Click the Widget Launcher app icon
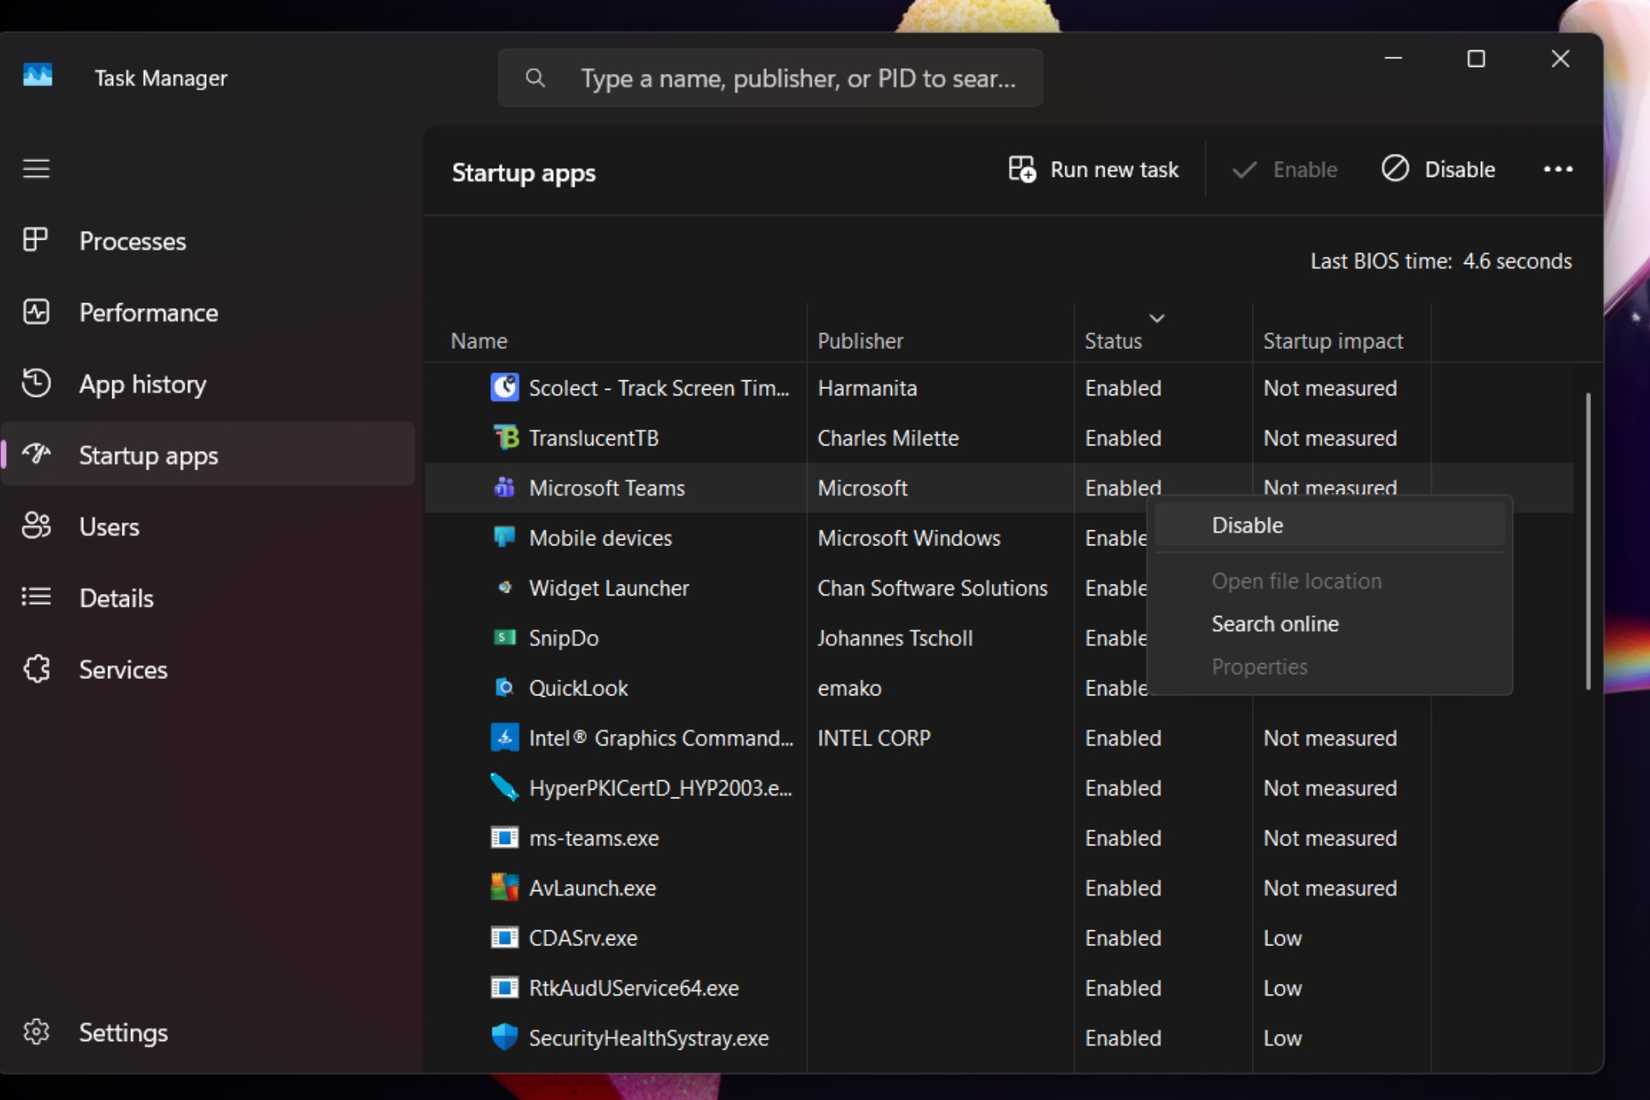 [505, 587]
